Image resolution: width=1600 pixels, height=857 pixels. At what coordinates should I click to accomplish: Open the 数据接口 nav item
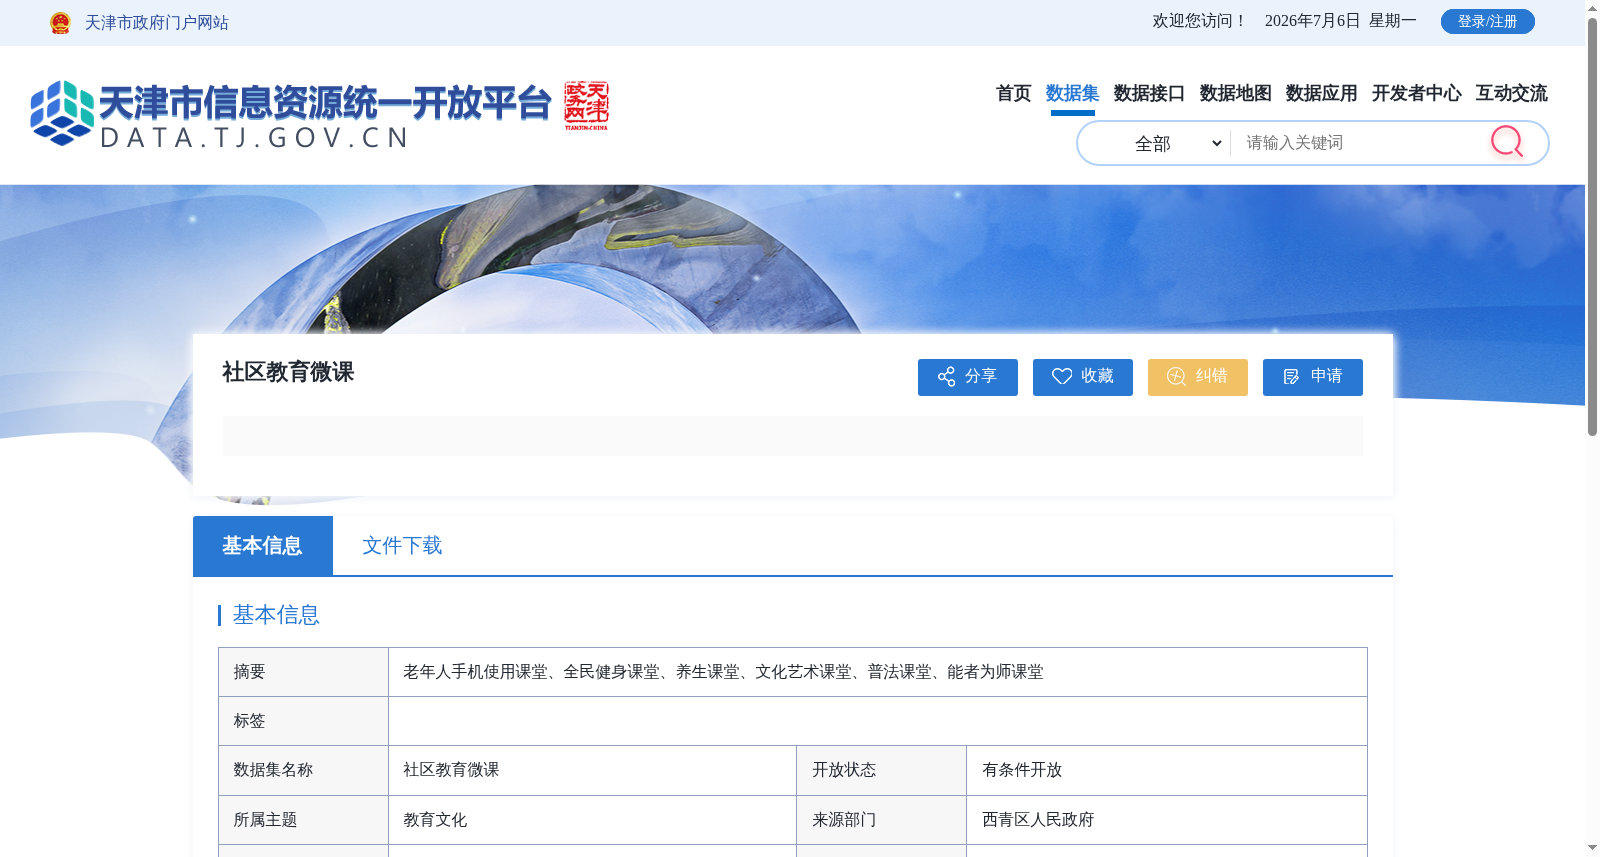tap(1149, 93)
